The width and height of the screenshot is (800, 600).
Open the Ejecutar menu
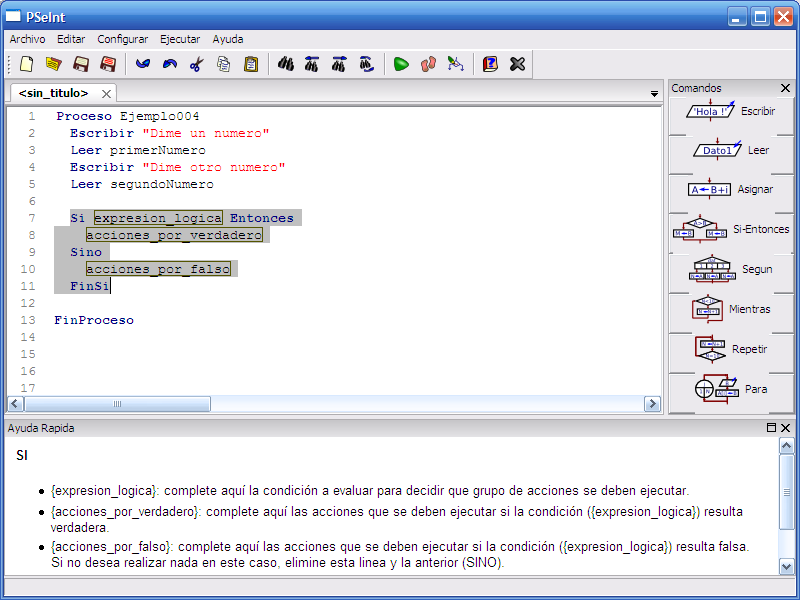click(180, 39)
